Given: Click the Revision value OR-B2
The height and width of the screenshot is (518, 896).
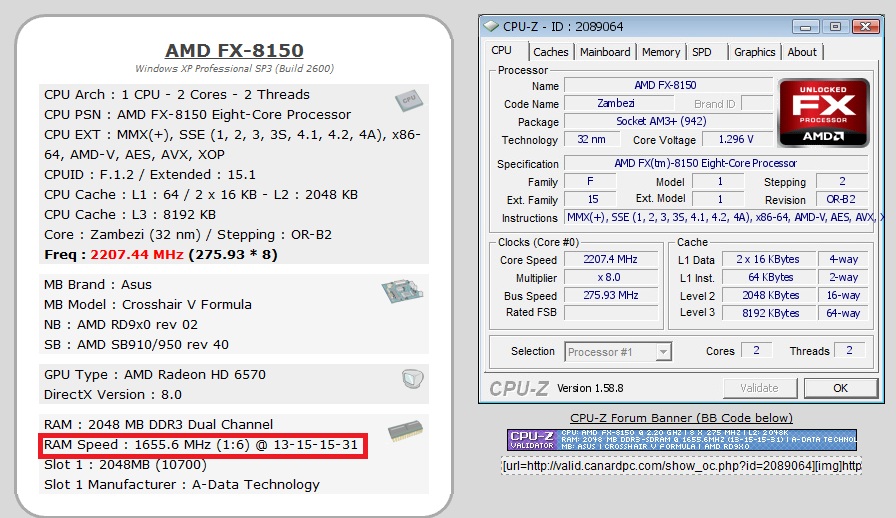Looking at the screenshot, I should point(842,200).
